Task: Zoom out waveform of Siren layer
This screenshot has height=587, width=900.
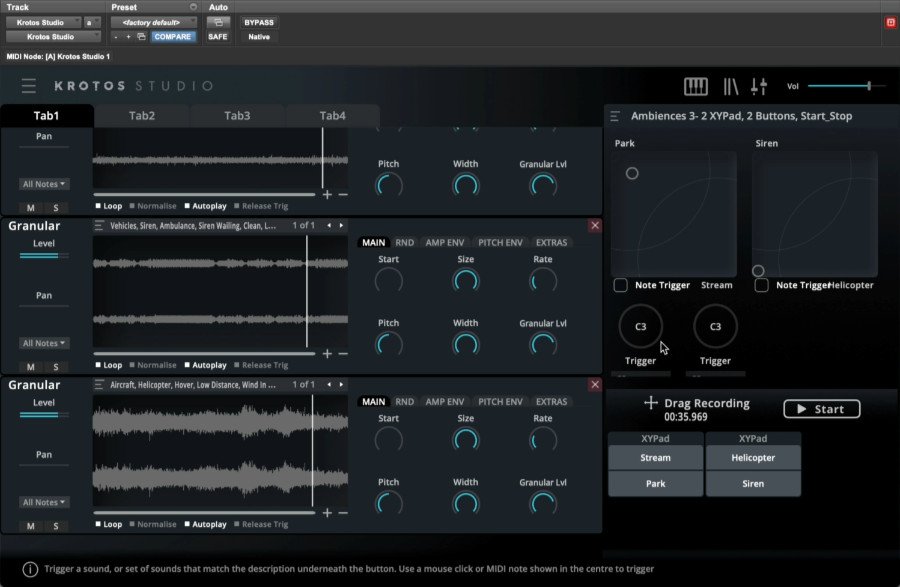Action: click(343, 354)
